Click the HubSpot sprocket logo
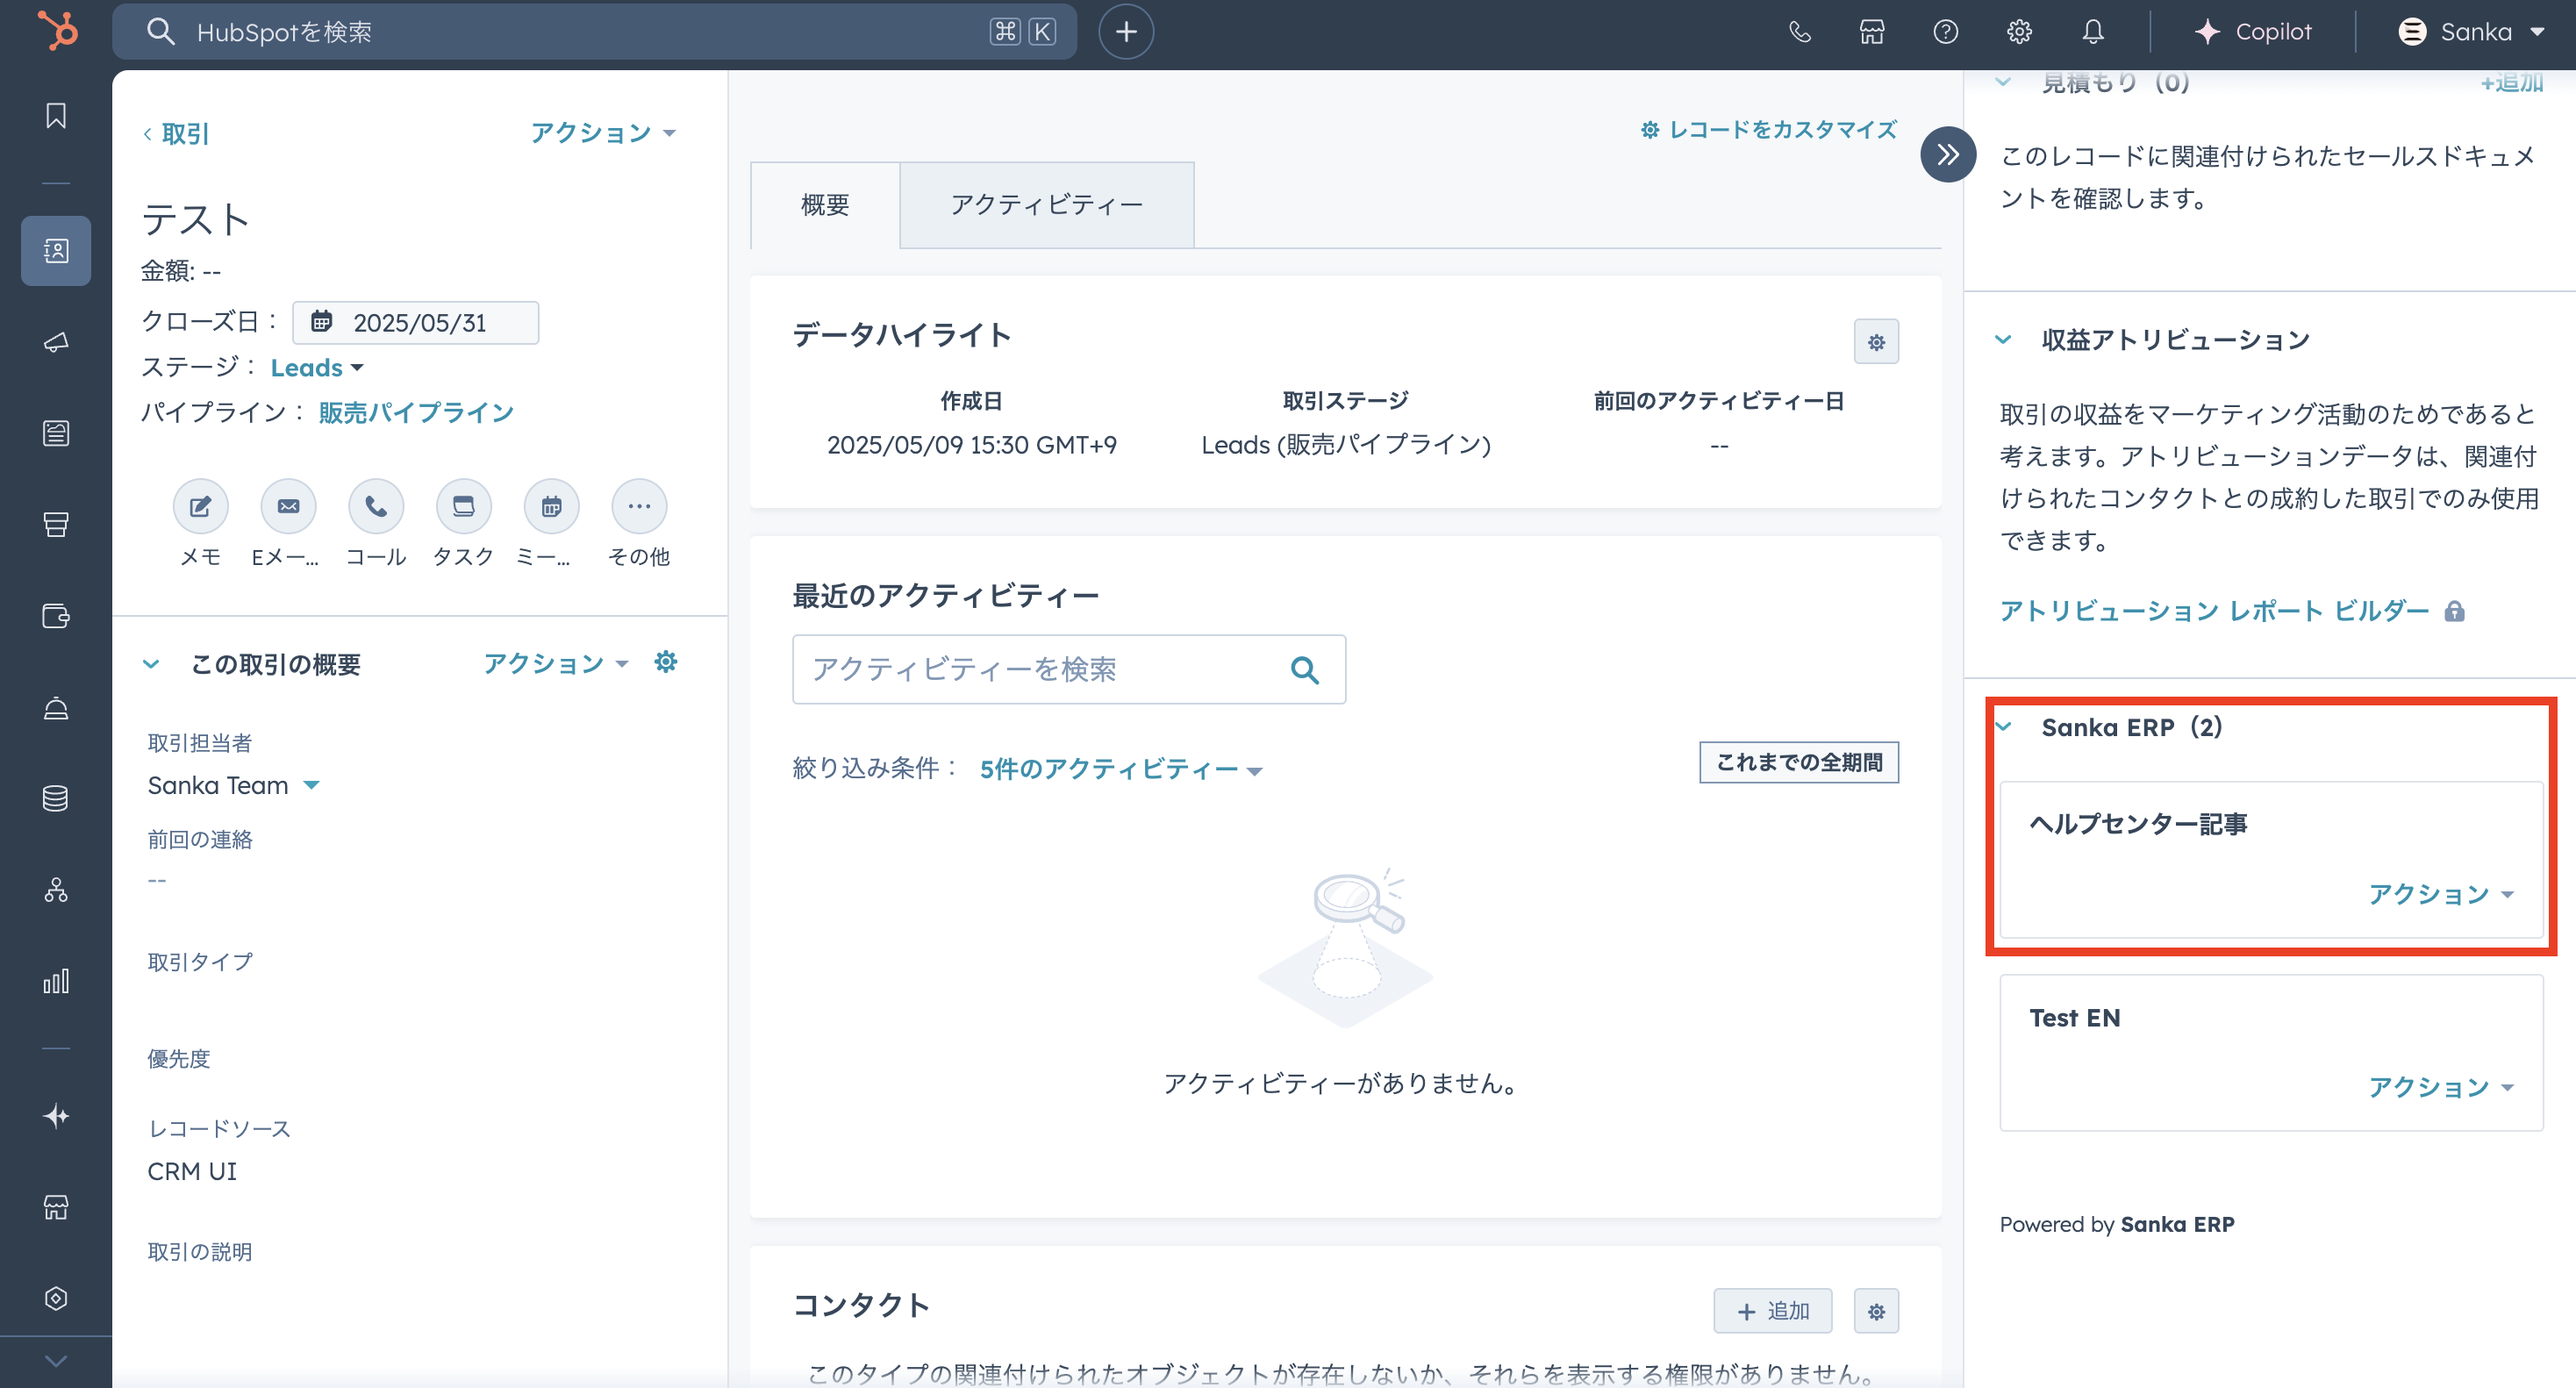Viewport: 2576px width, 1388px height. tap(57, 30)
